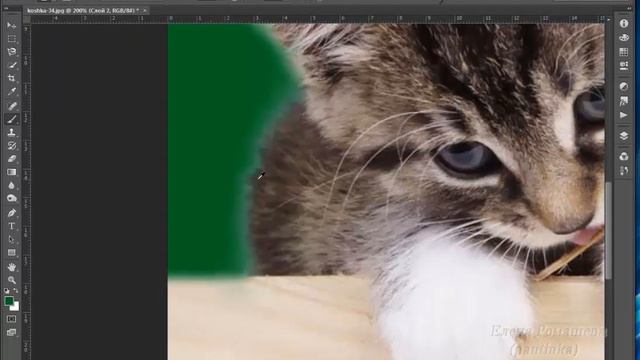
Task: Select the Move tool
Action: (x=11, y=25)
